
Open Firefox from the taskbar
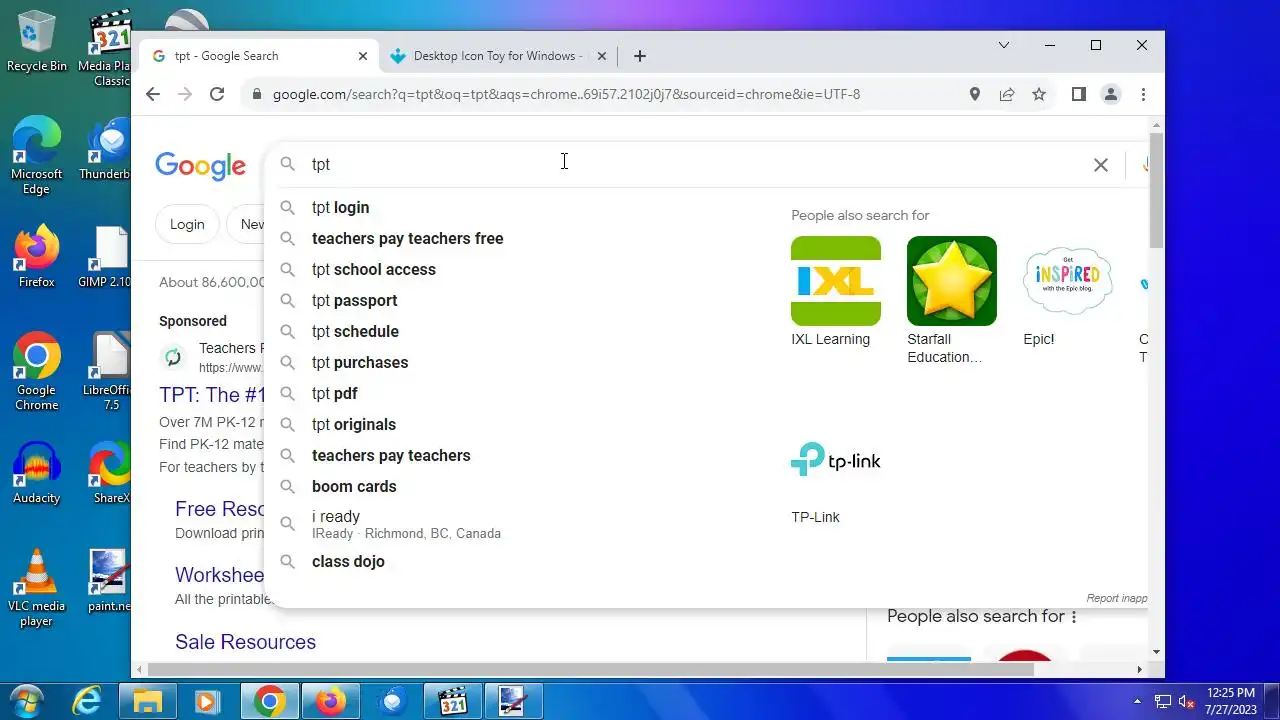pos(331,701)
